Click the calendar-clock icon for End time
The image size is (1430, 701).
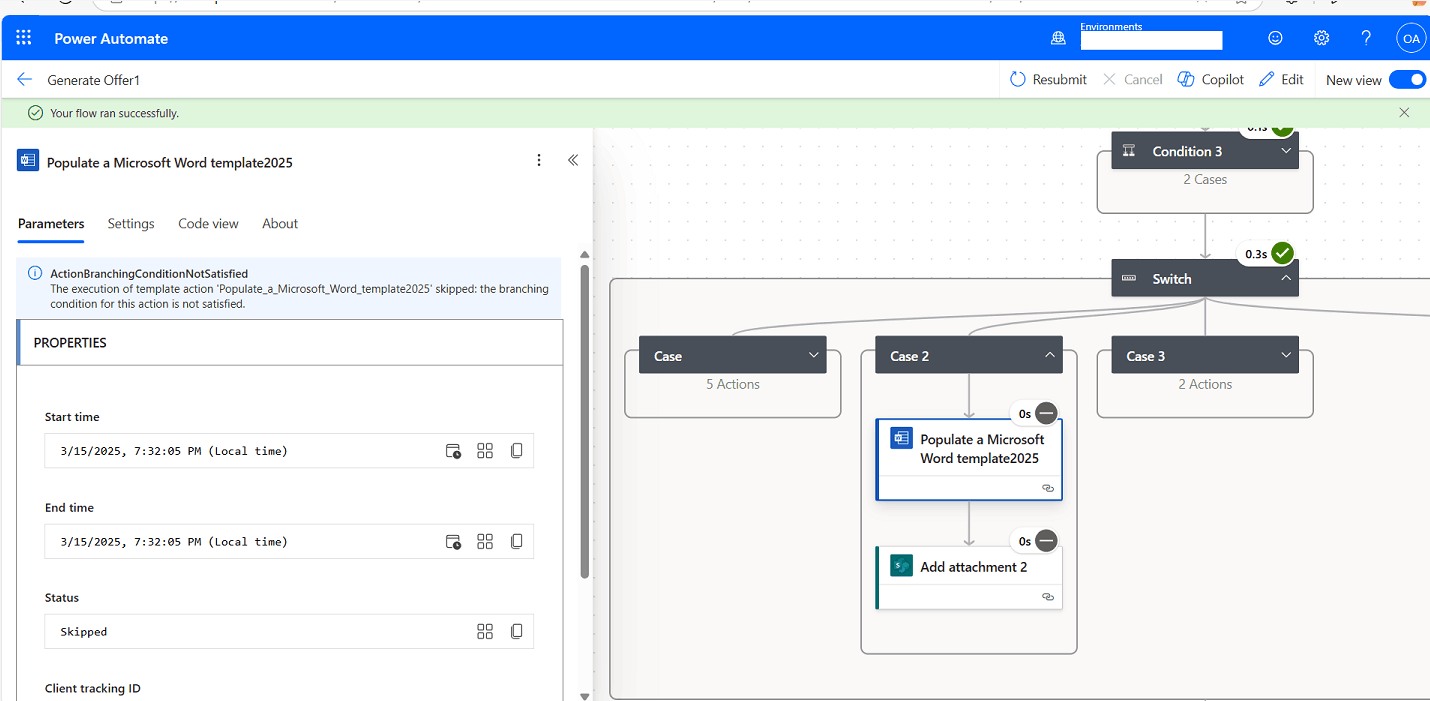tap(454, 541)
